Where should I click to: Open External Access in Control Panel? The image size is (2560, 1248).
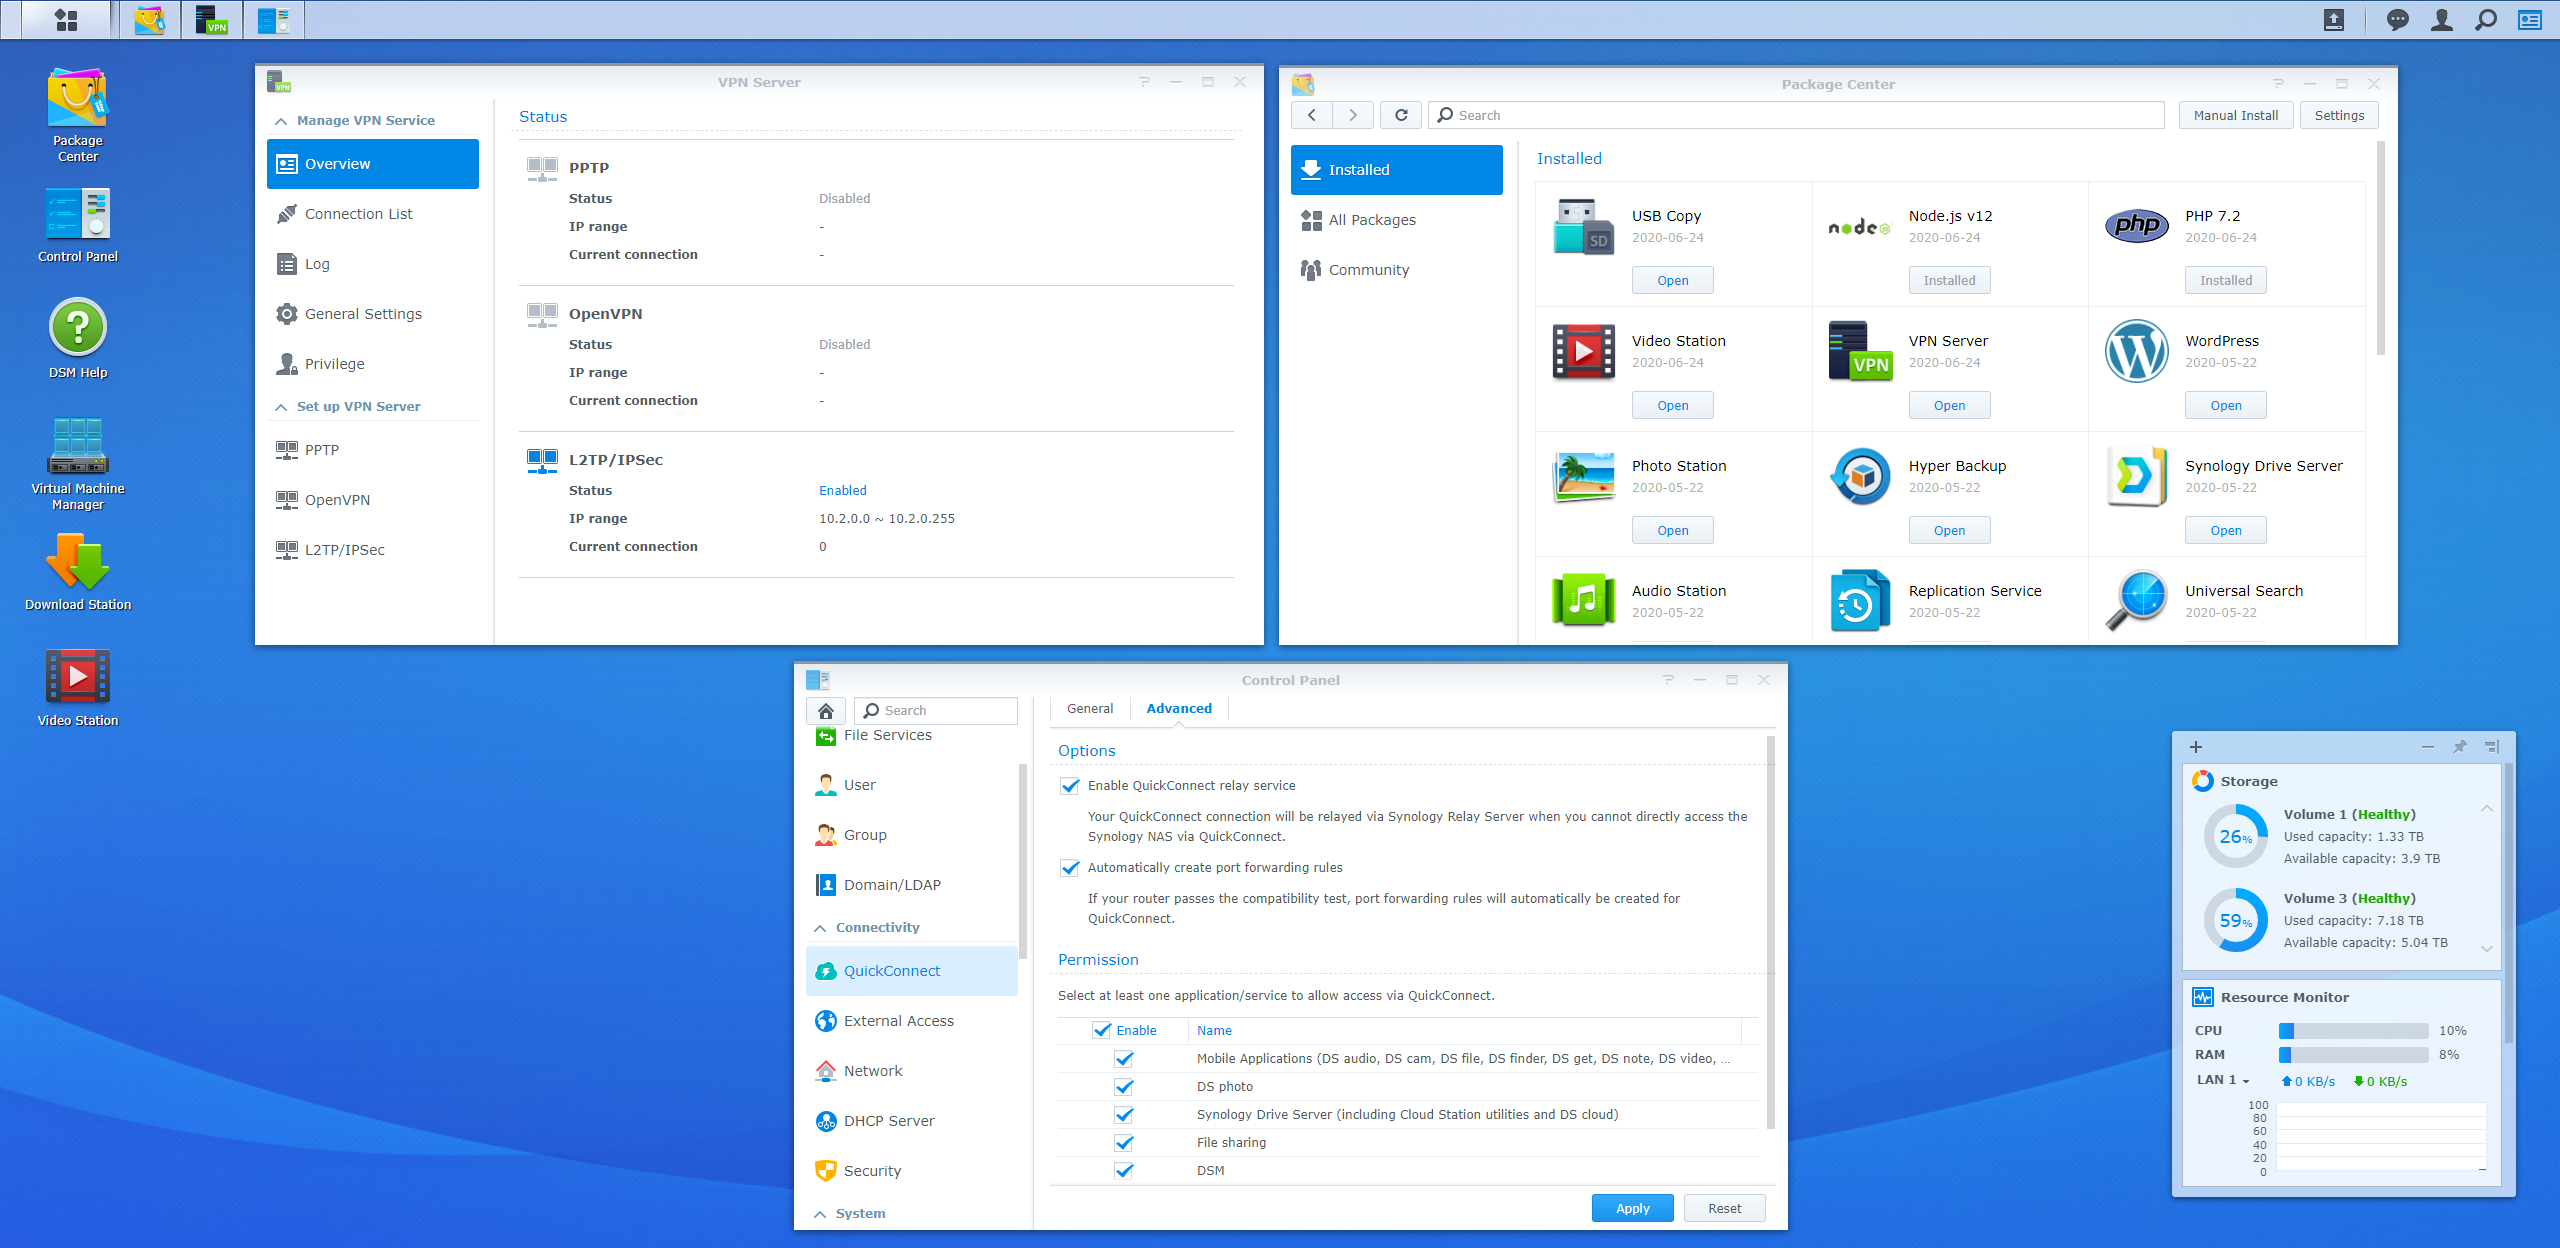point(912,1021)
